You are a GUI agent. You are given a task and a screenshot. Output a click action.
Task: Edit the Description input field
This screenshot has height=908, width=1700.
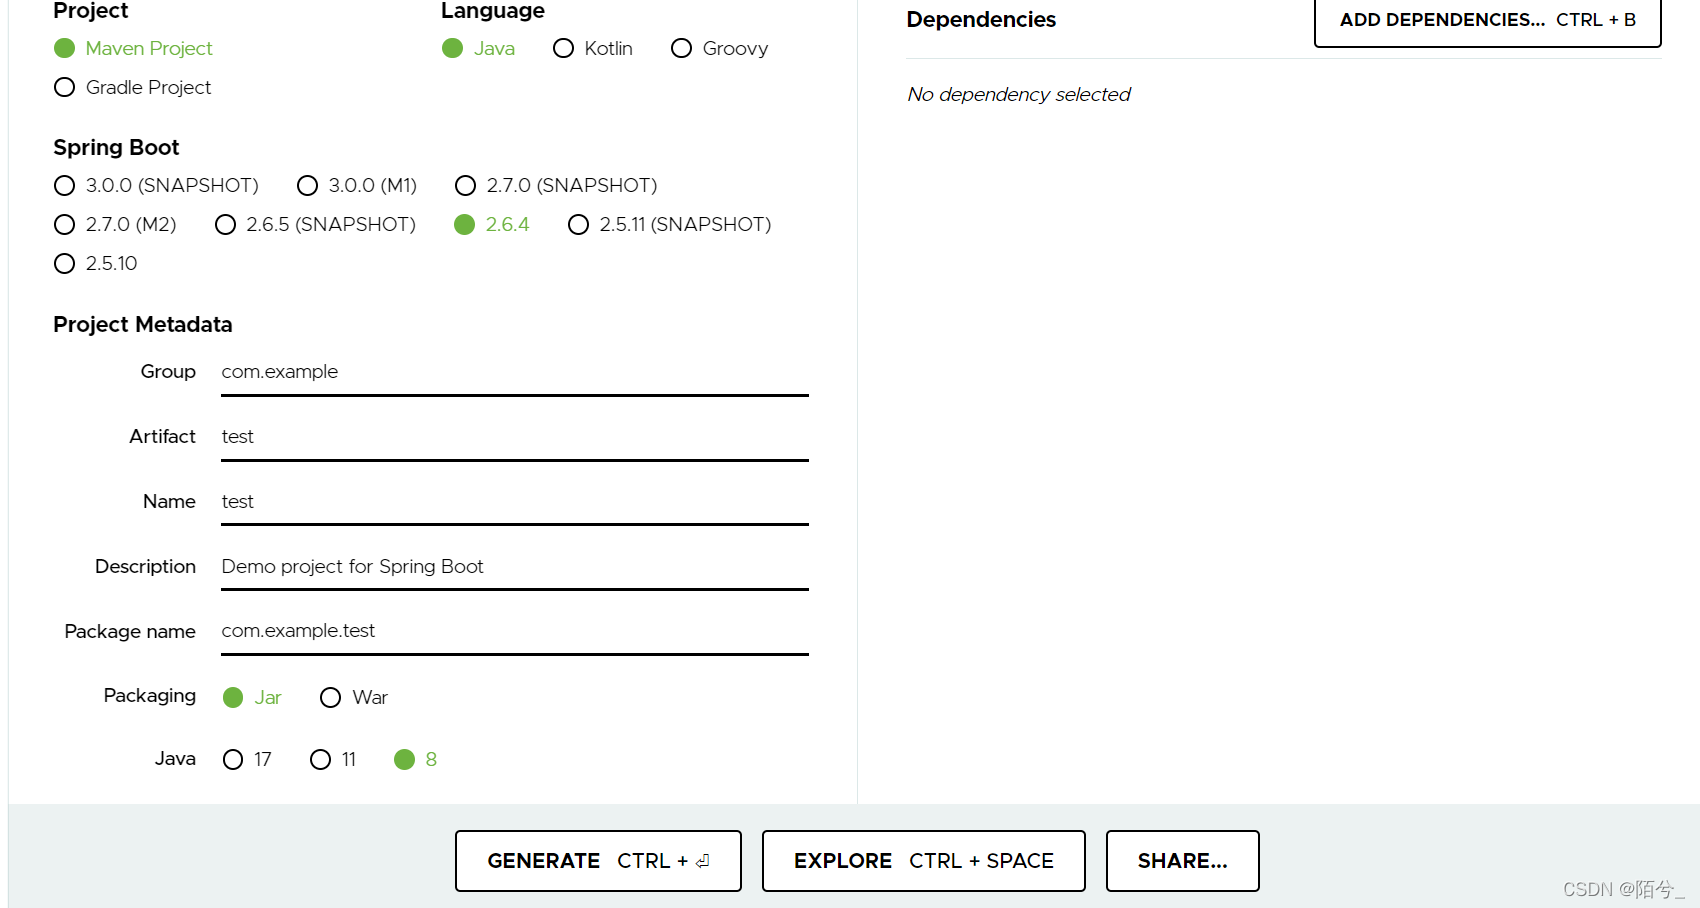click(515, 567)
